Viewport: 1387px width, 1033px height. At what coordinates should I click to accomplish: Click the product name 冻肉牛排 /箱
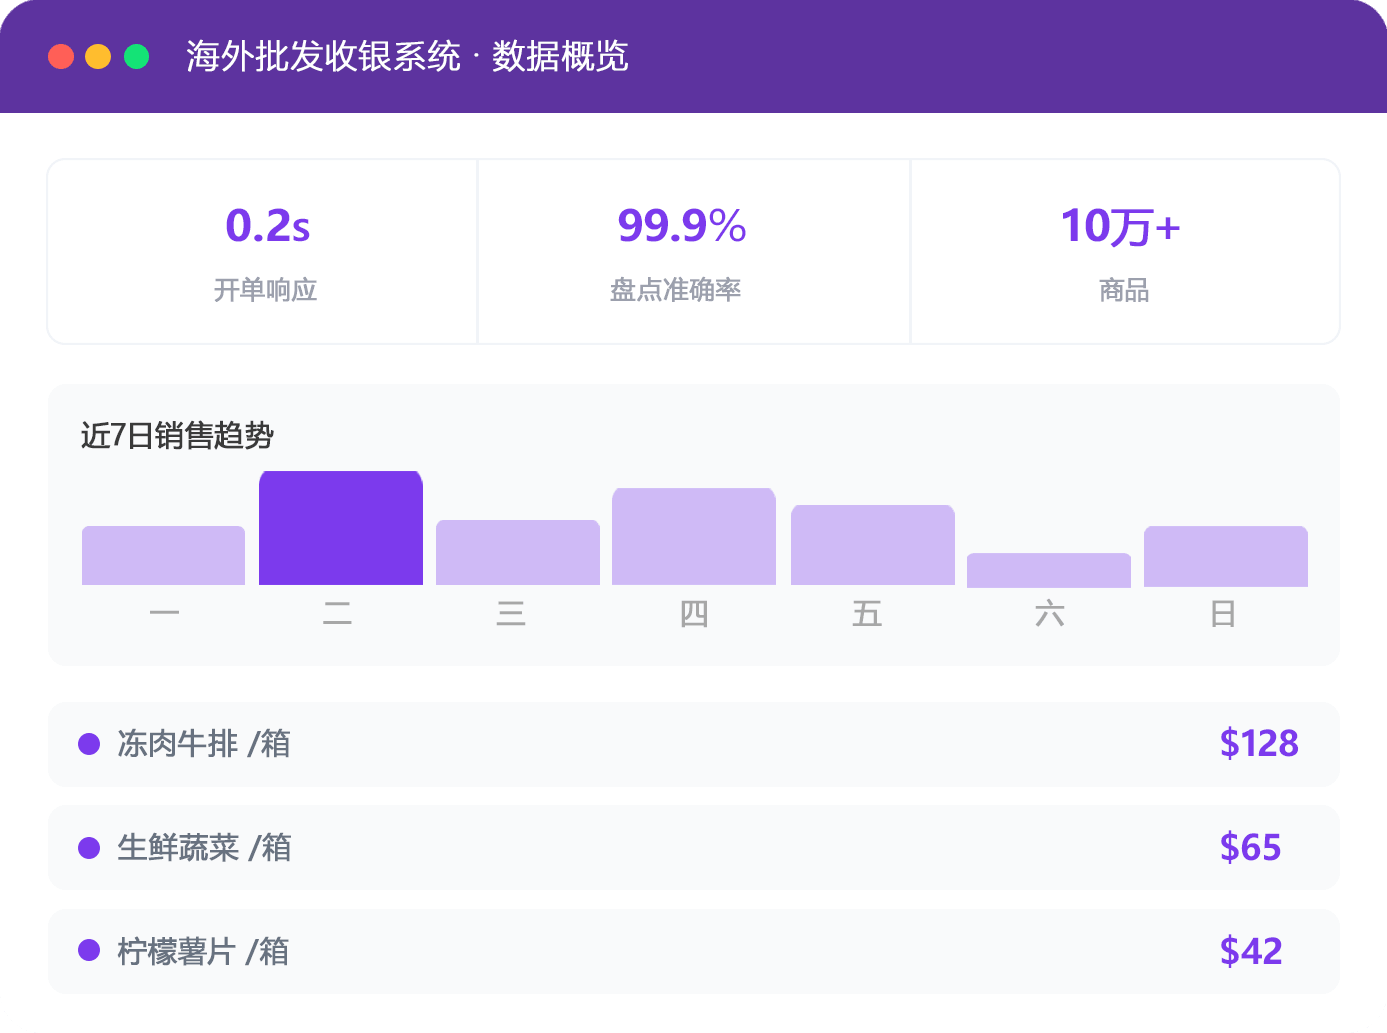click(x=204, y=744)
